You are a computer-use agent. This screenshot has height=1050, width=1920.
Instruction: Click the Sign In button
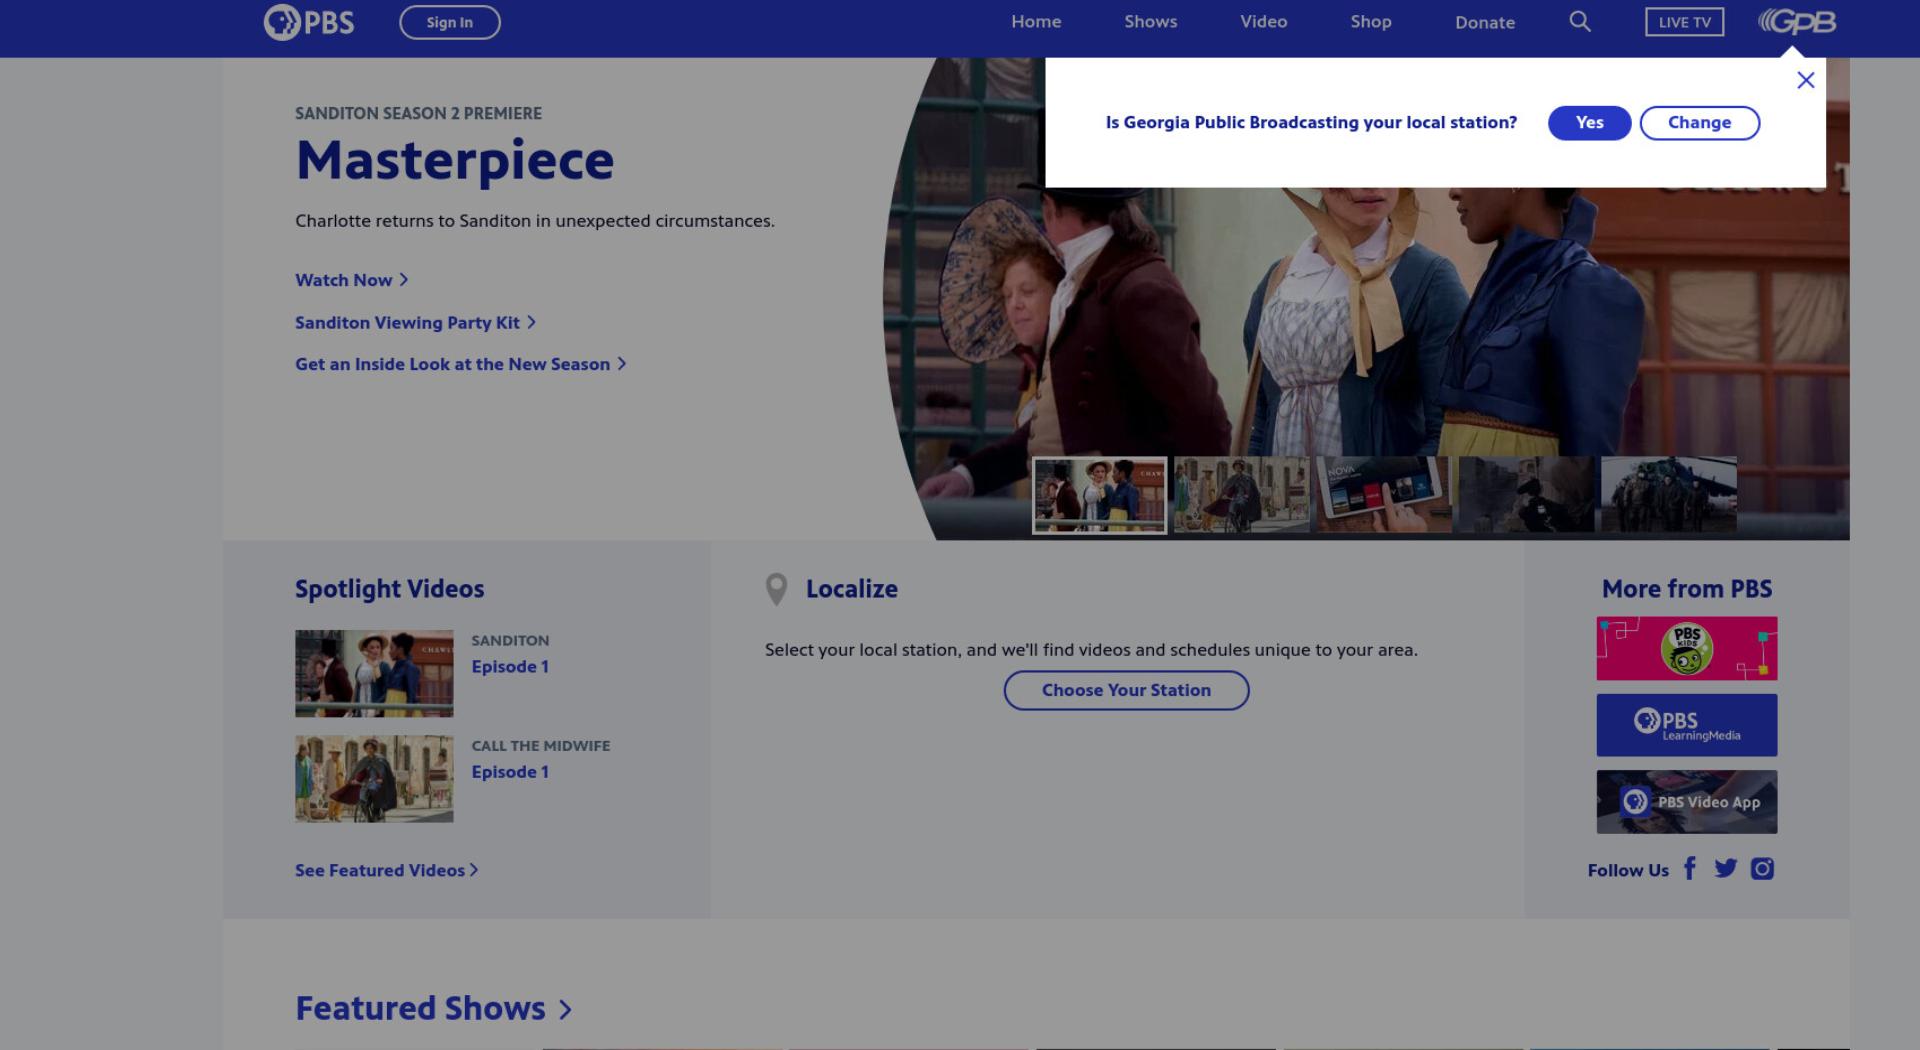(x=450, y=22)
